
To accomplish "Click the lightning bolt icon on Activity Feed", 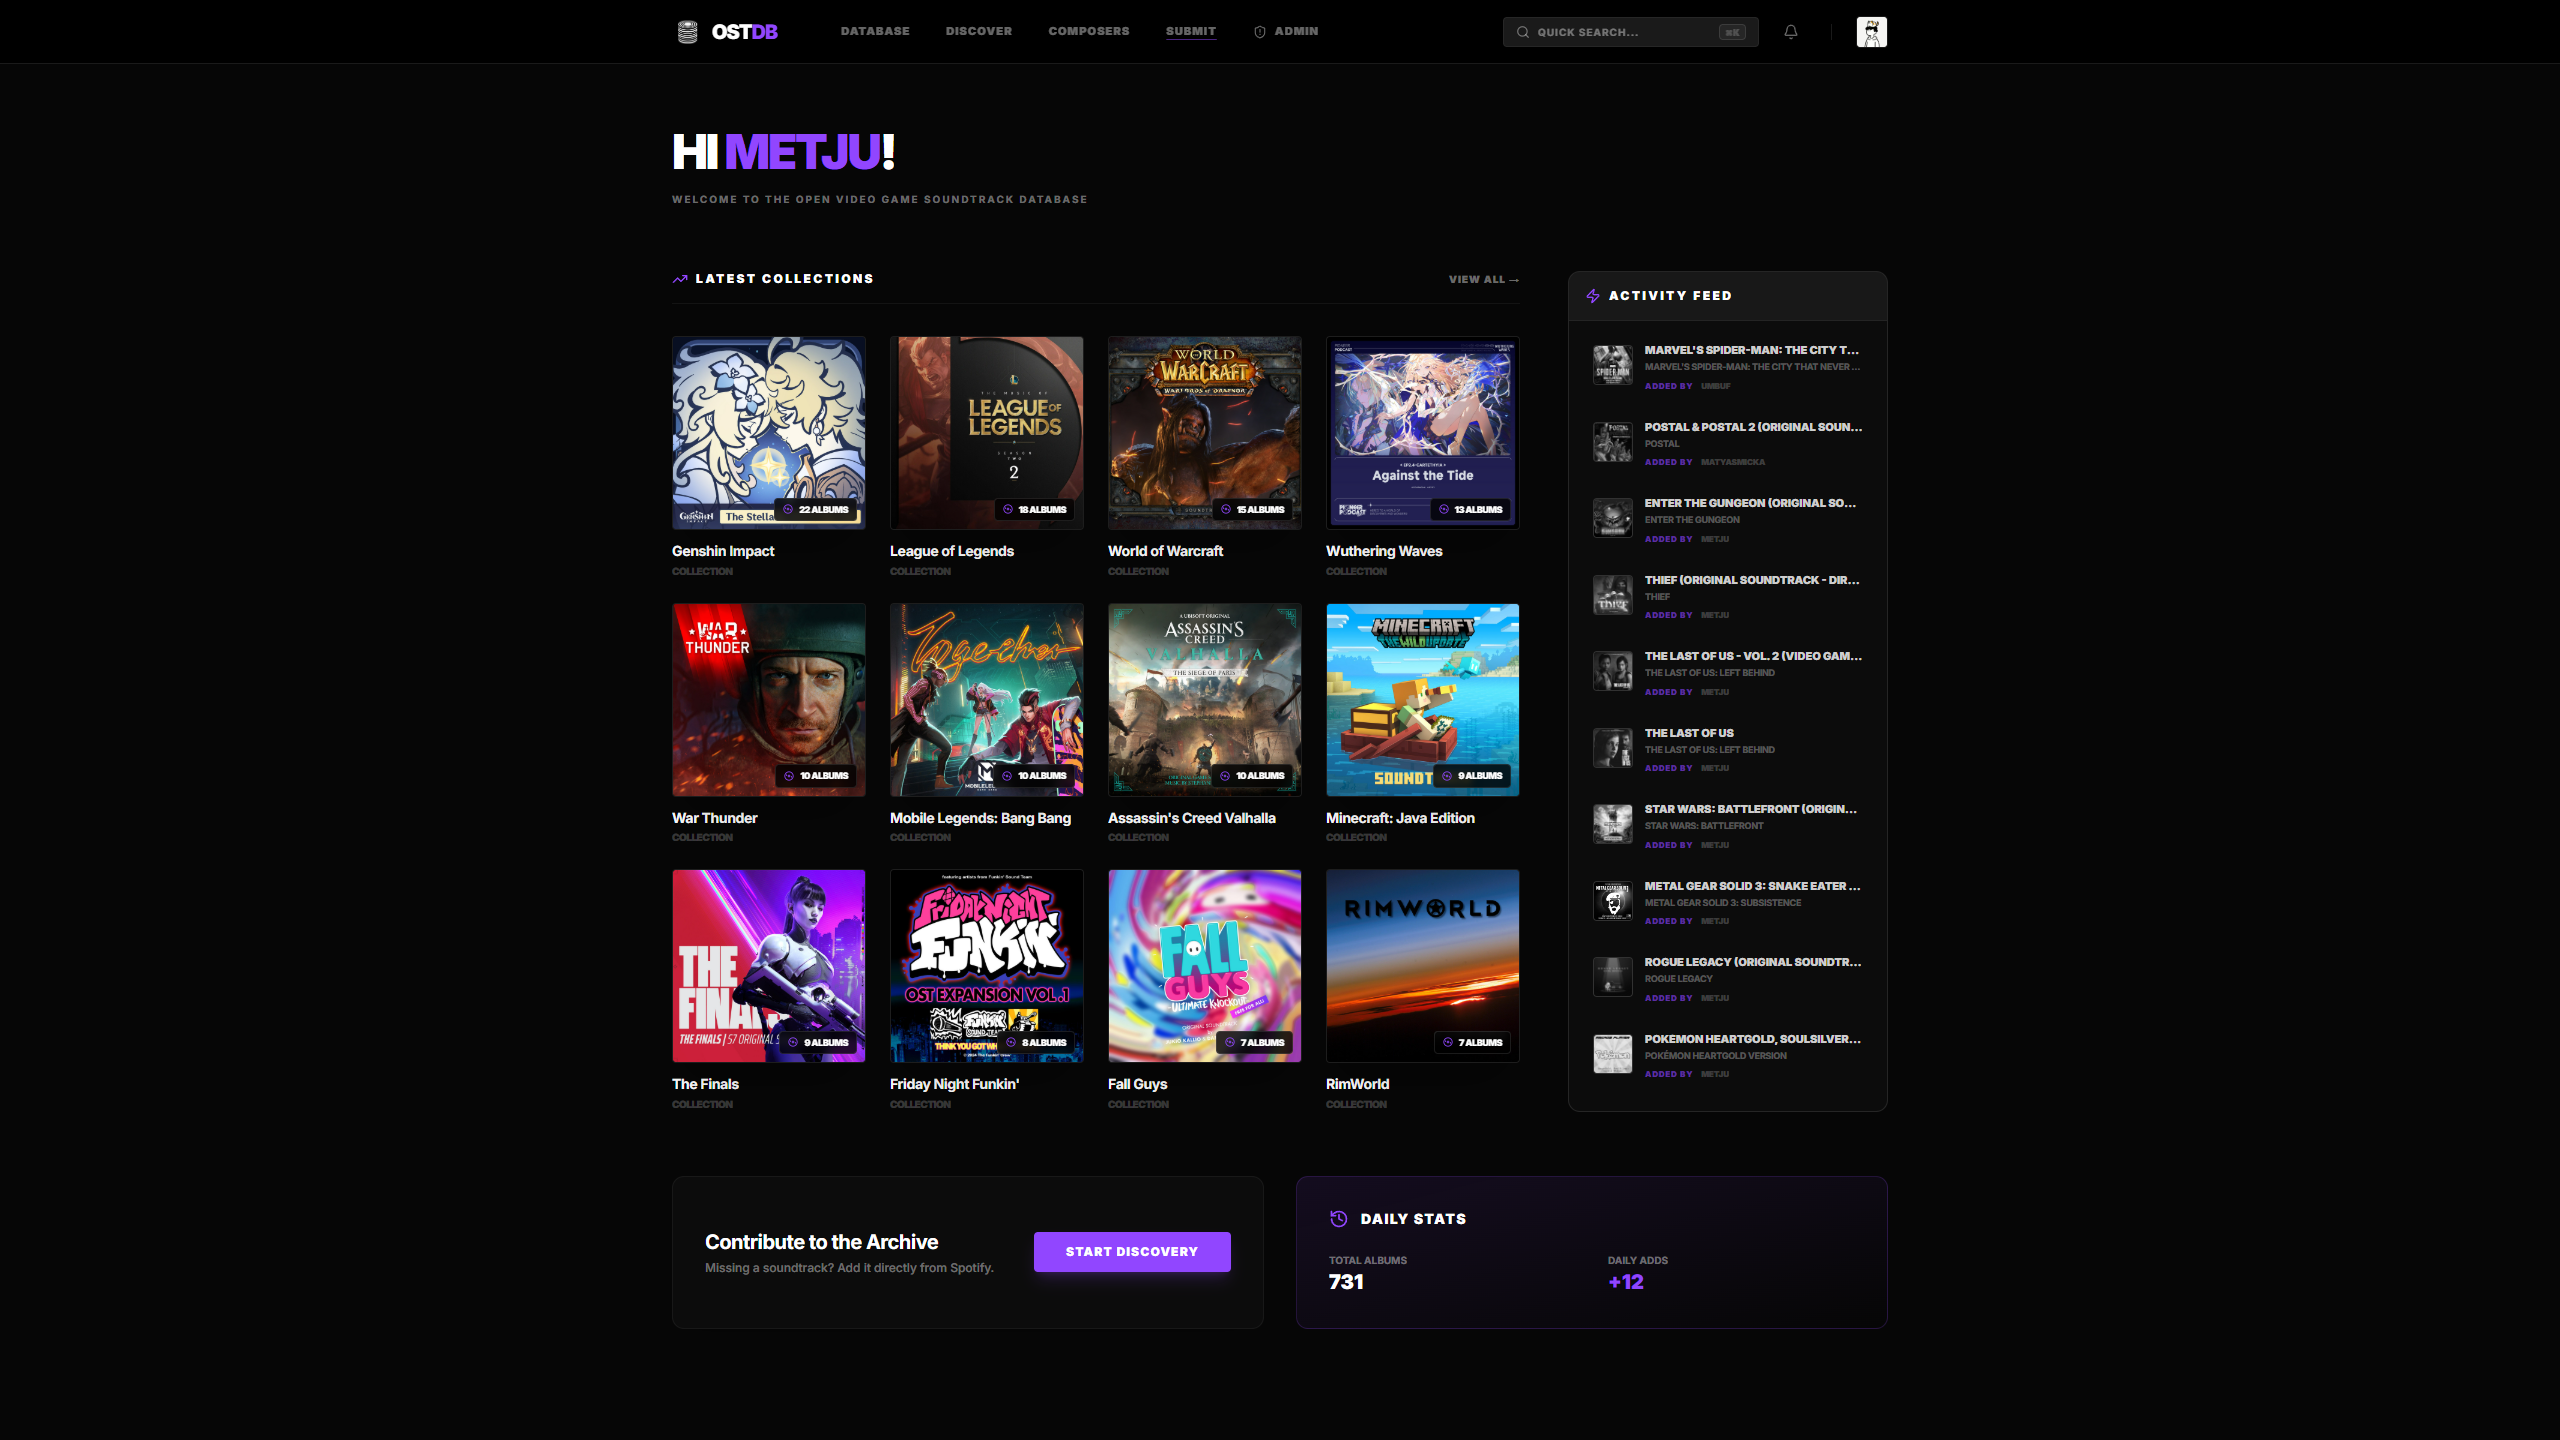I will (x=1592, y=295).
